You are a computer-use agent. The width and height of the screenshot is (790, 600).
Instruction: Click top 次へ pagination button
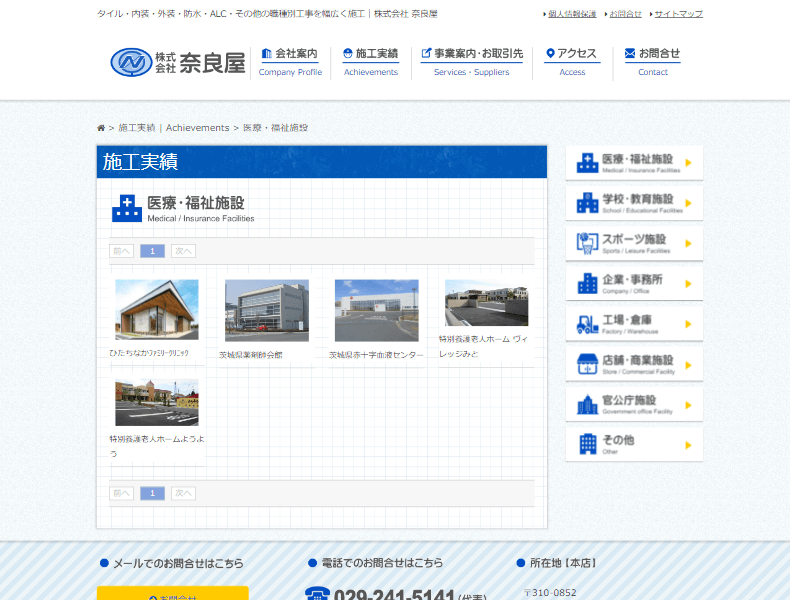click(183, 251)
